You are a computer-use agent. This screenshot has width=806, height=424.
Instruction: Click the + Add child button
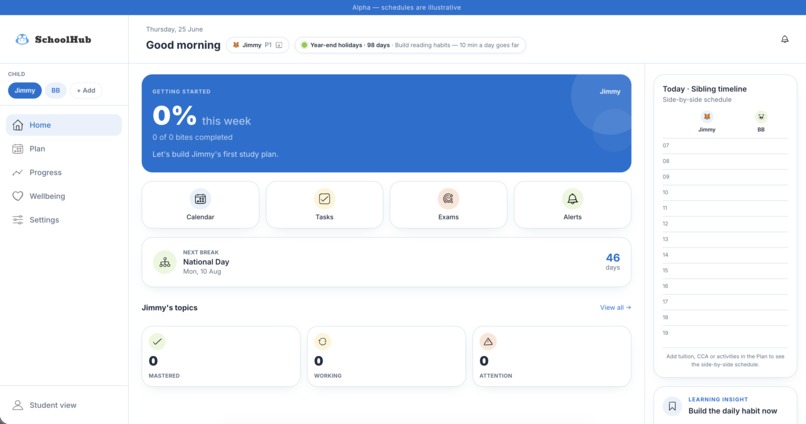[x=86, y=90]
